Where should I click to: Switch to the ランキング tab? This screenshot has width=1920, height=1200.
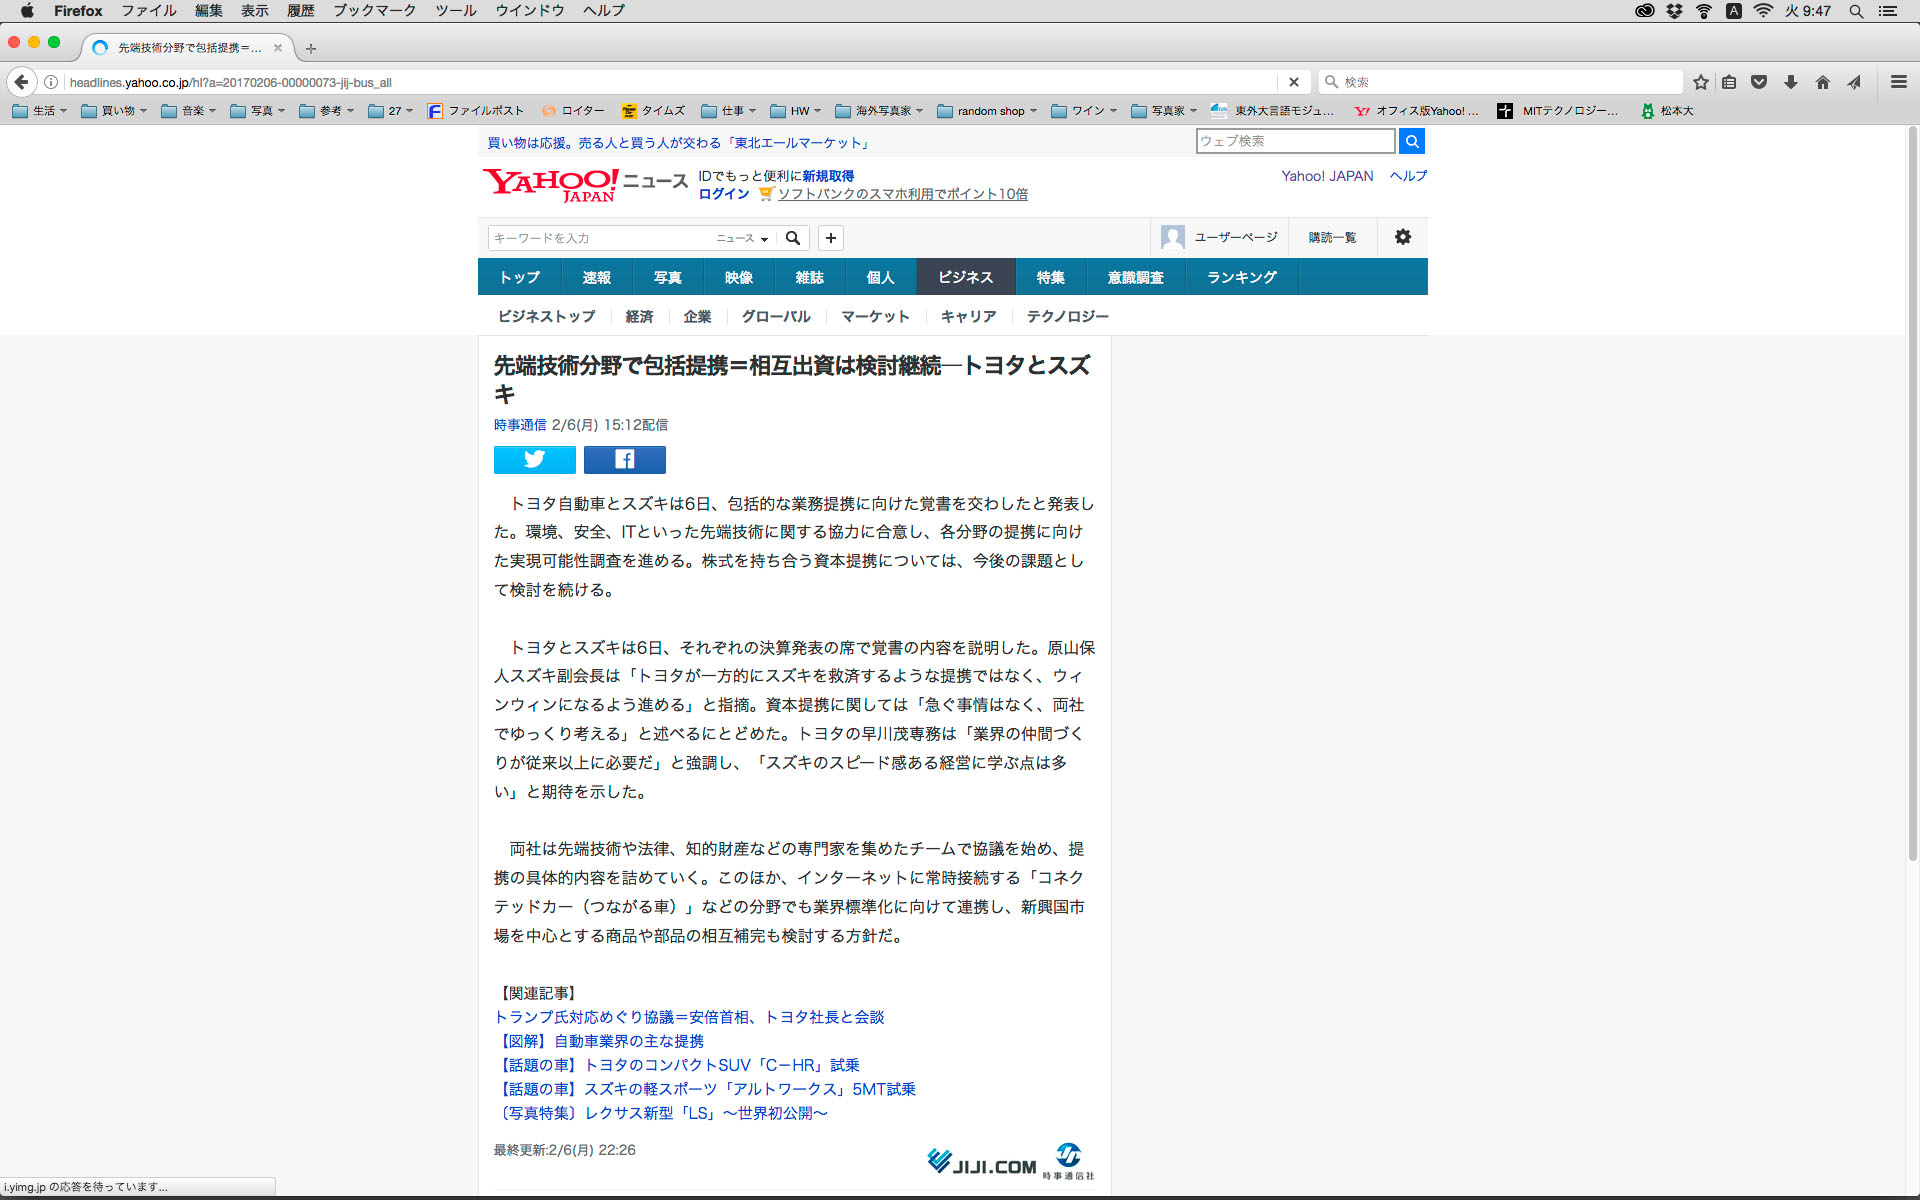[1241, 277]
